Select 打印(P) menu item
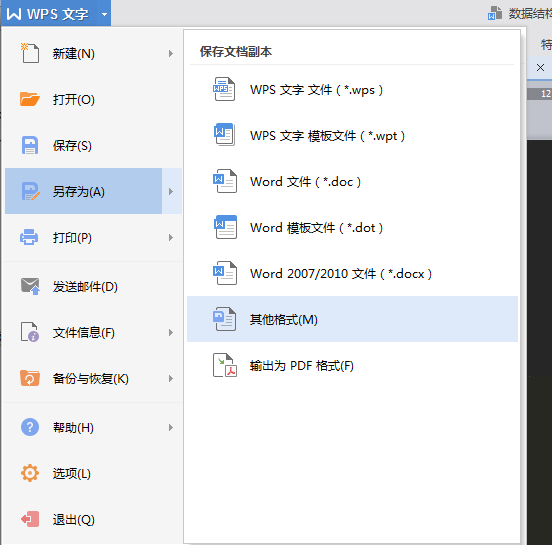This screenshot has height=545, width=552. point(93,237)
